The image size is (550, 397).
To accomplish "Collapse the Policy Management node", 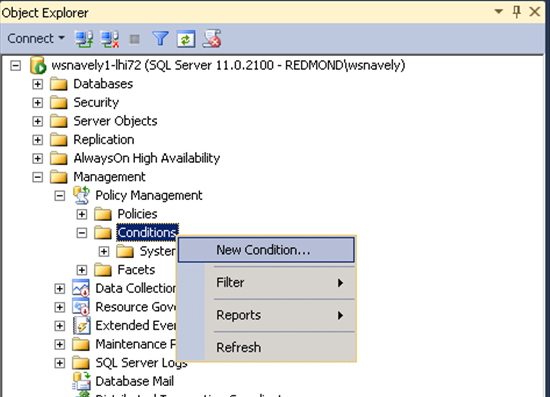I will (x=60, y=196).
